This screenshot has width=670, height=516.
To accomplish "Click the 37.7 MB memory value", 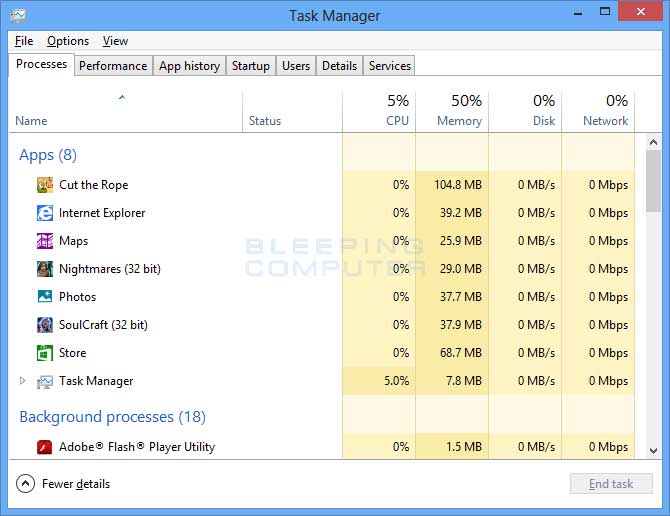I will coord(461,297).
